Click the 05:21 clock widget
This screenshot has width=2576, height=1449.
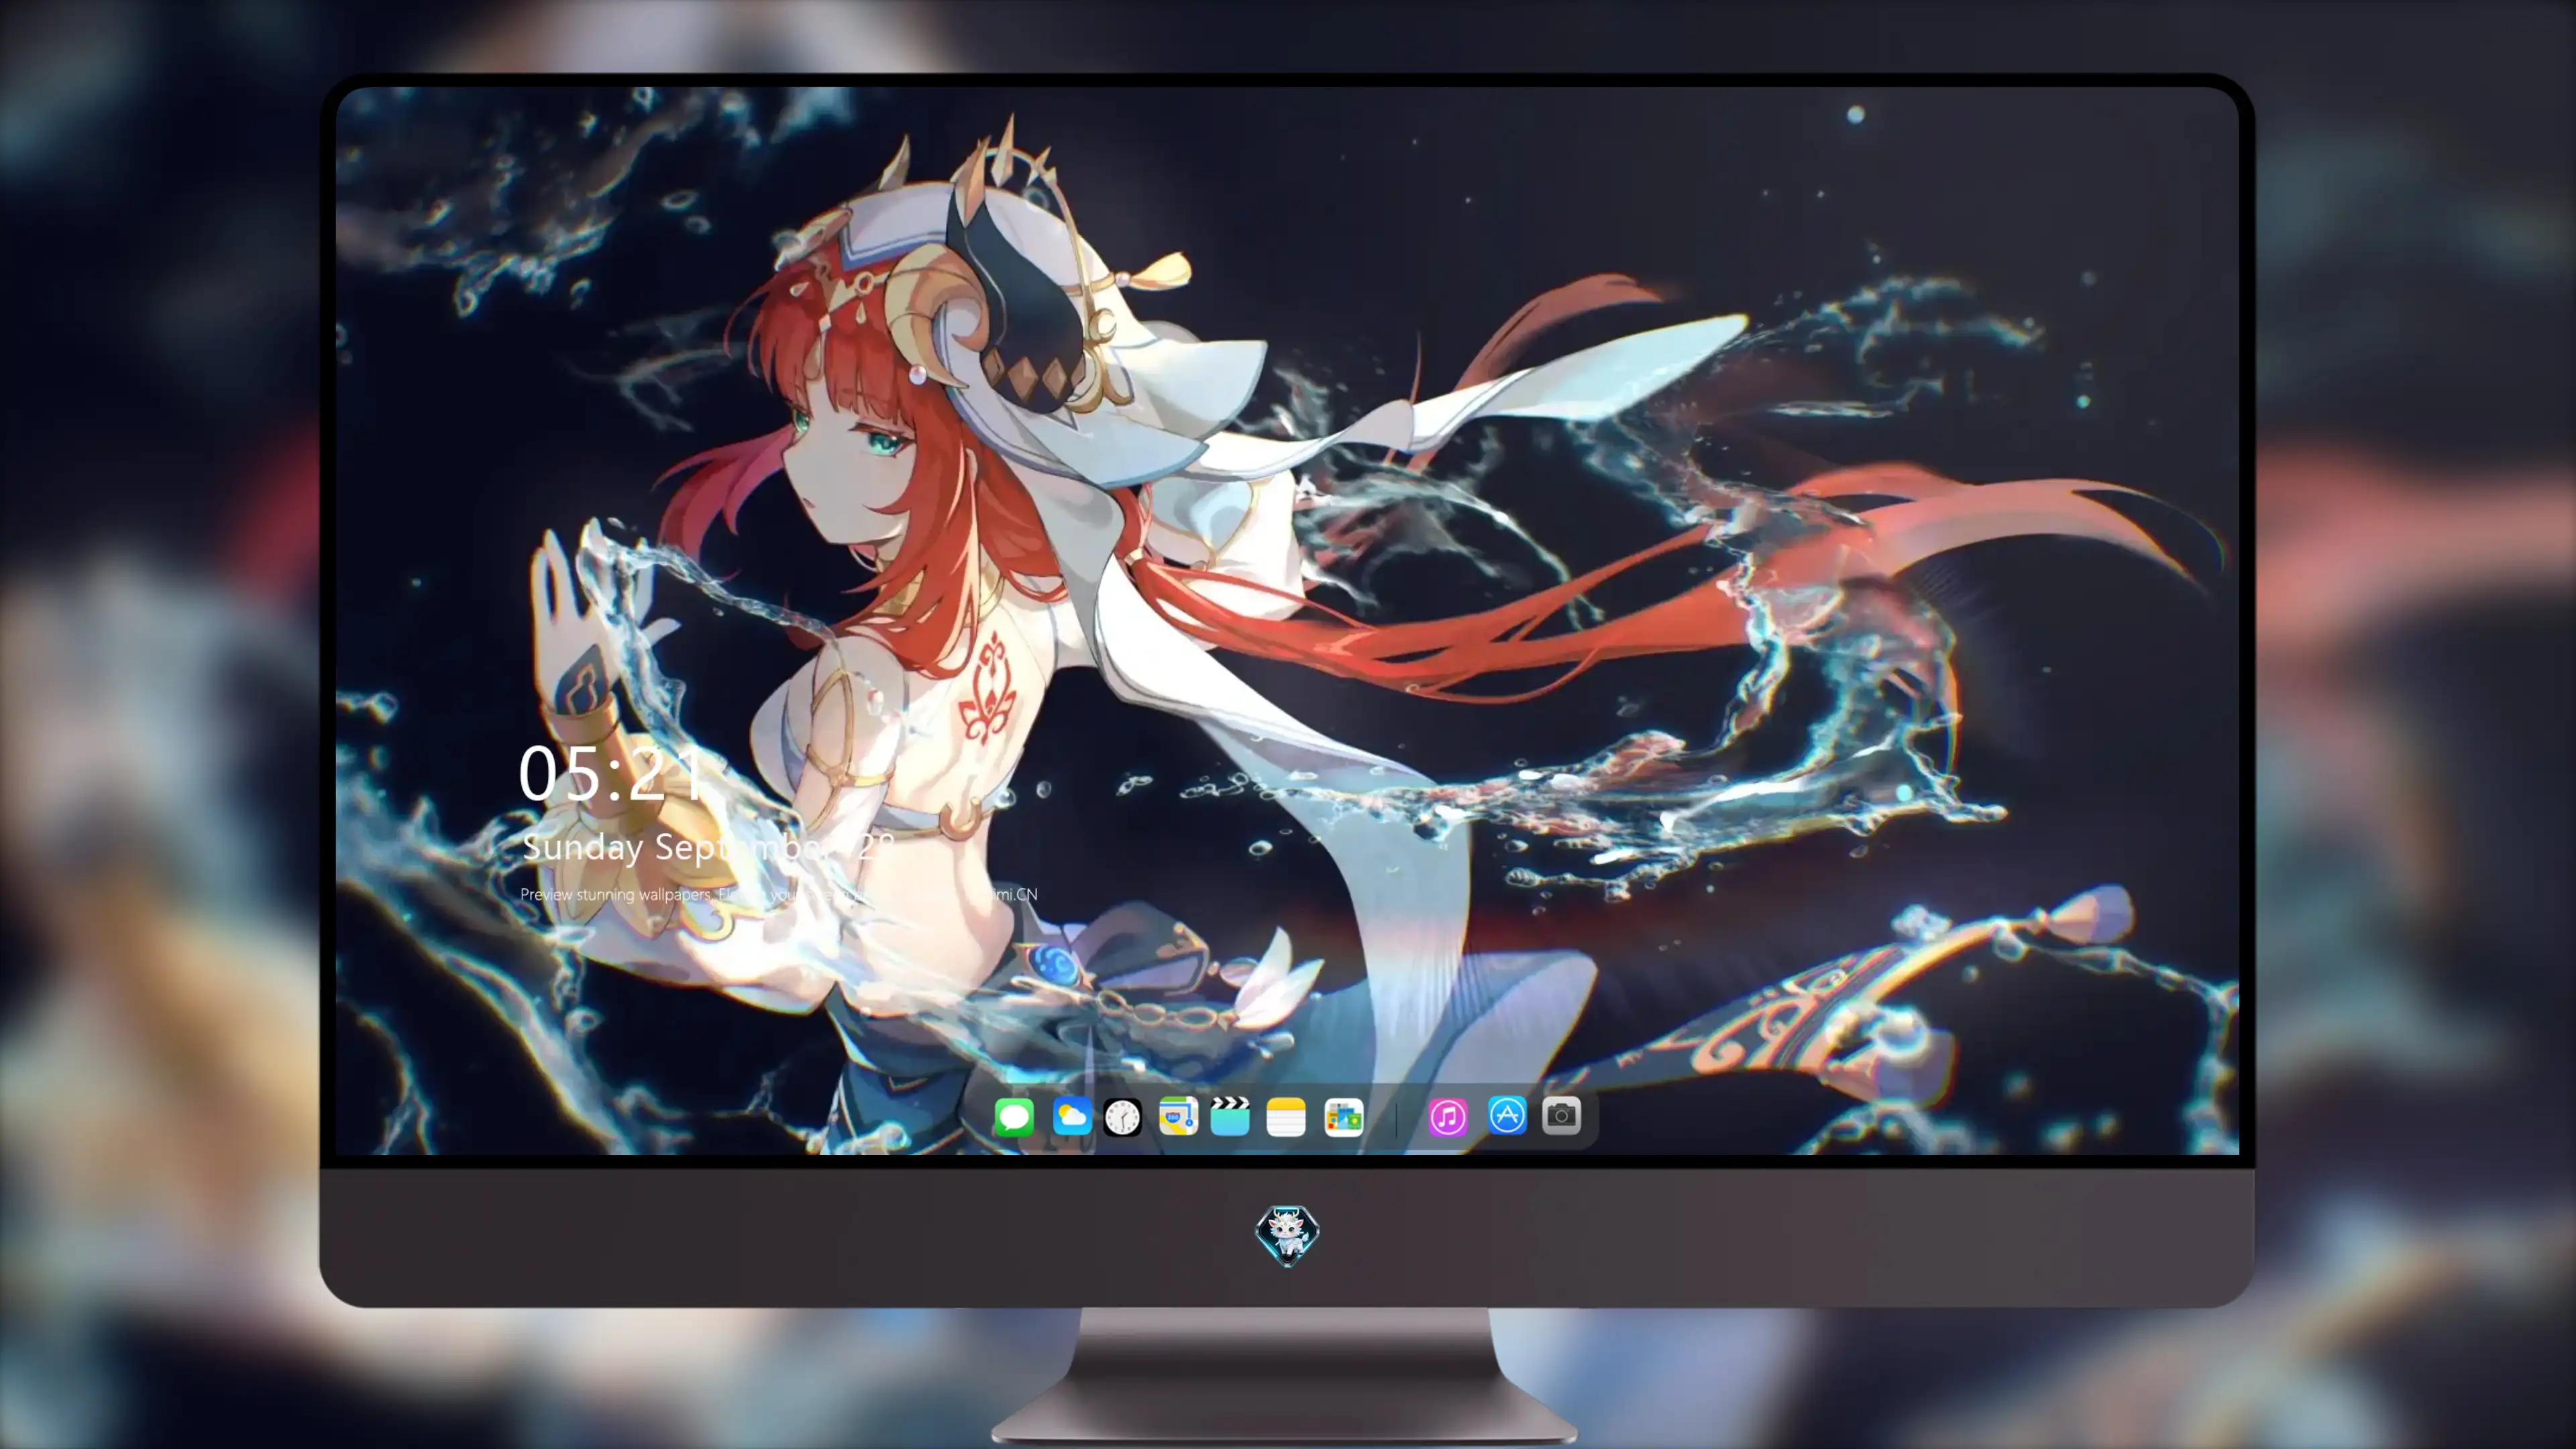tap(611, 773)
